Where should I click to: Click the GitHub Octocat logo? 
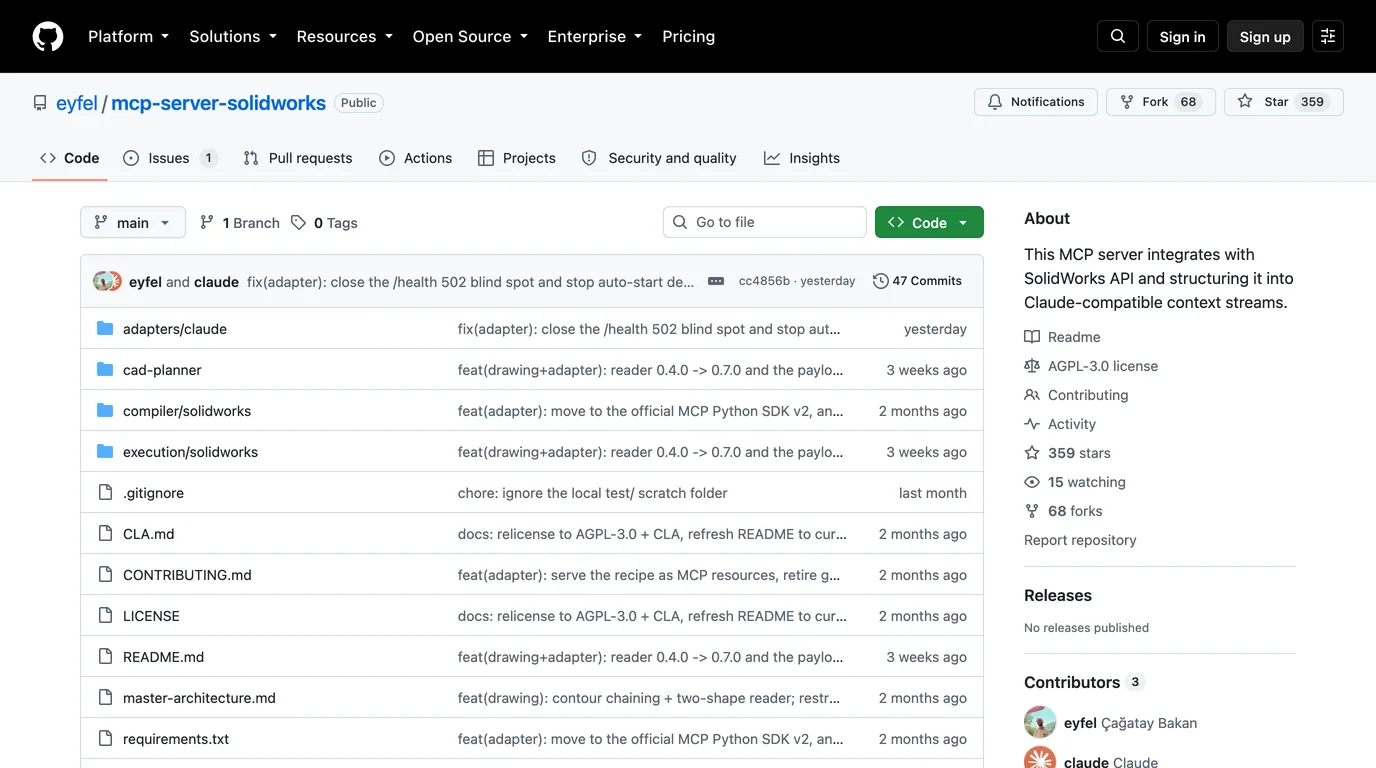coord(48,36)
